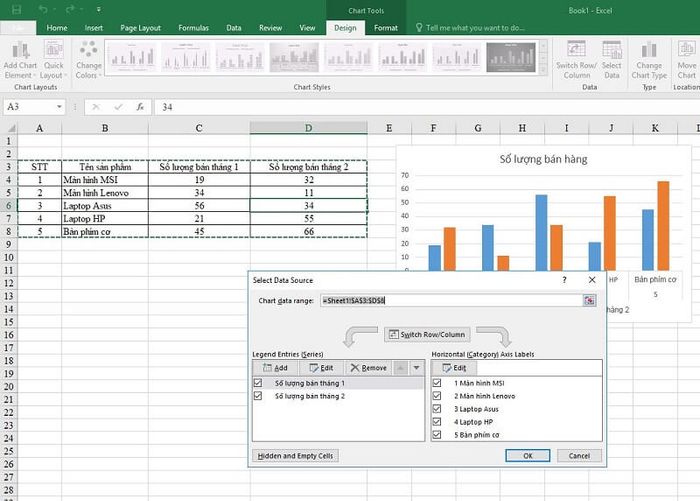Uncheck 2 Màn hình Lenovo category

(x=437, y=396)
